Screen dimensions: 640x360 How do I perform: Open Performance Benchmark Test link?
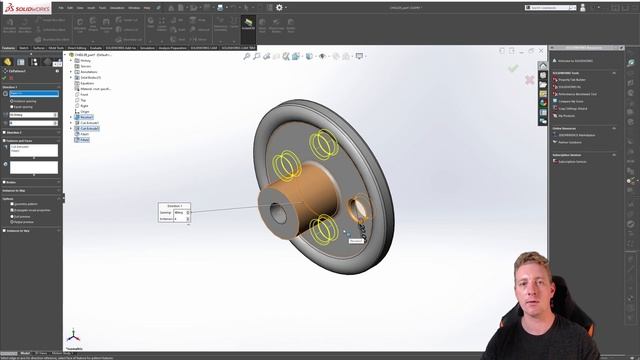[577, 94]
